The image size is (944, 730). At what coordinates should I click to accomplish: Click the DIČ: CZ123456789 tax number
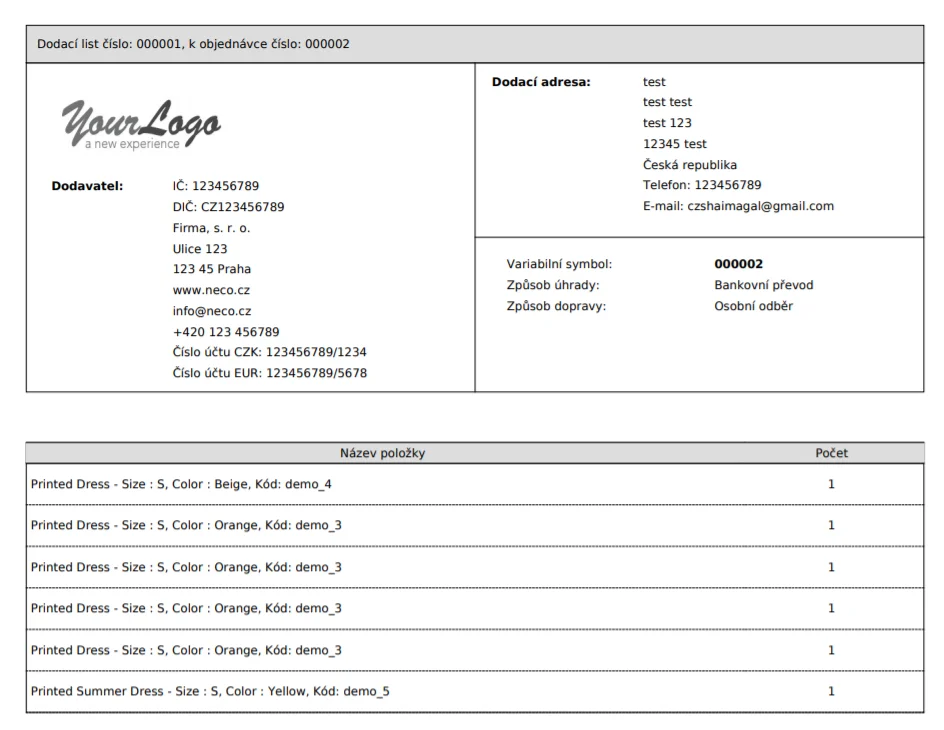click(228, 207)
